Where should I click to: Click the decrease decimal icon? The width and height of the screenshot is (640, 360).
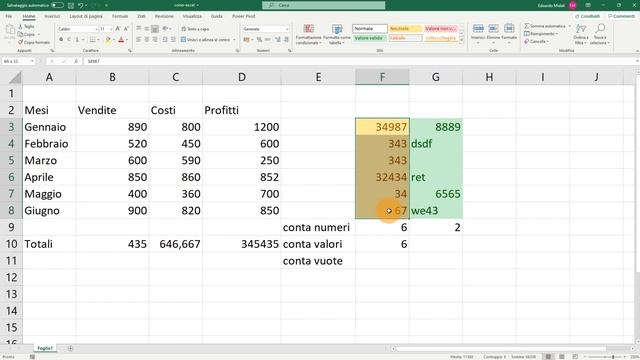pyautogui.click(x=285, y=40)
